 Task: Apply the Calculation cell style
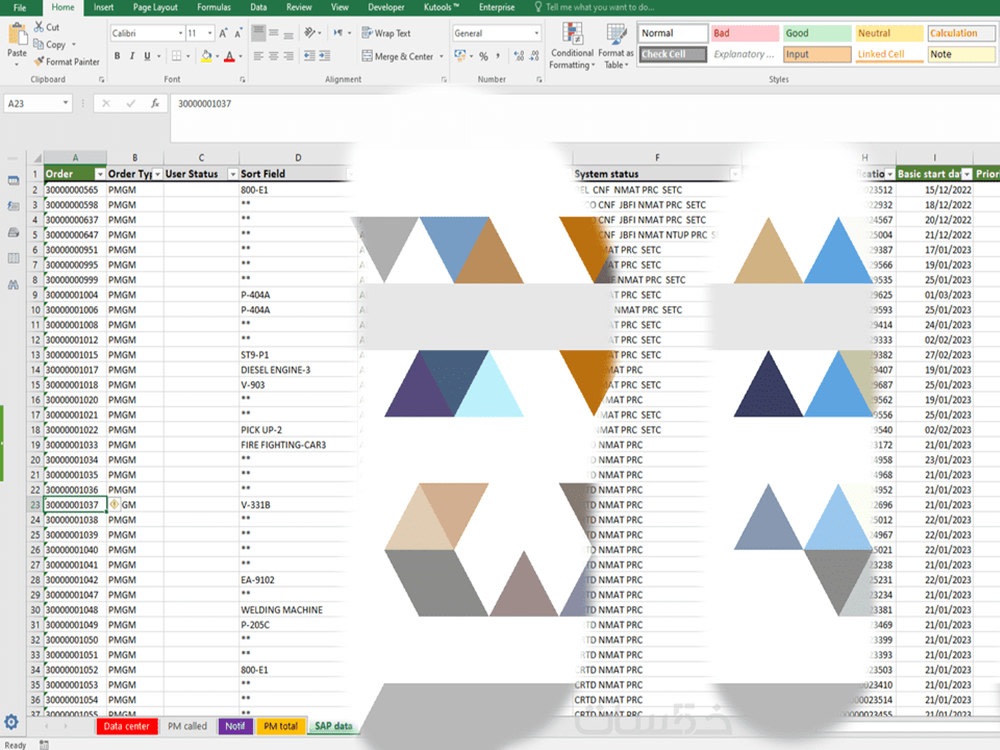click(x=961, y=33)
